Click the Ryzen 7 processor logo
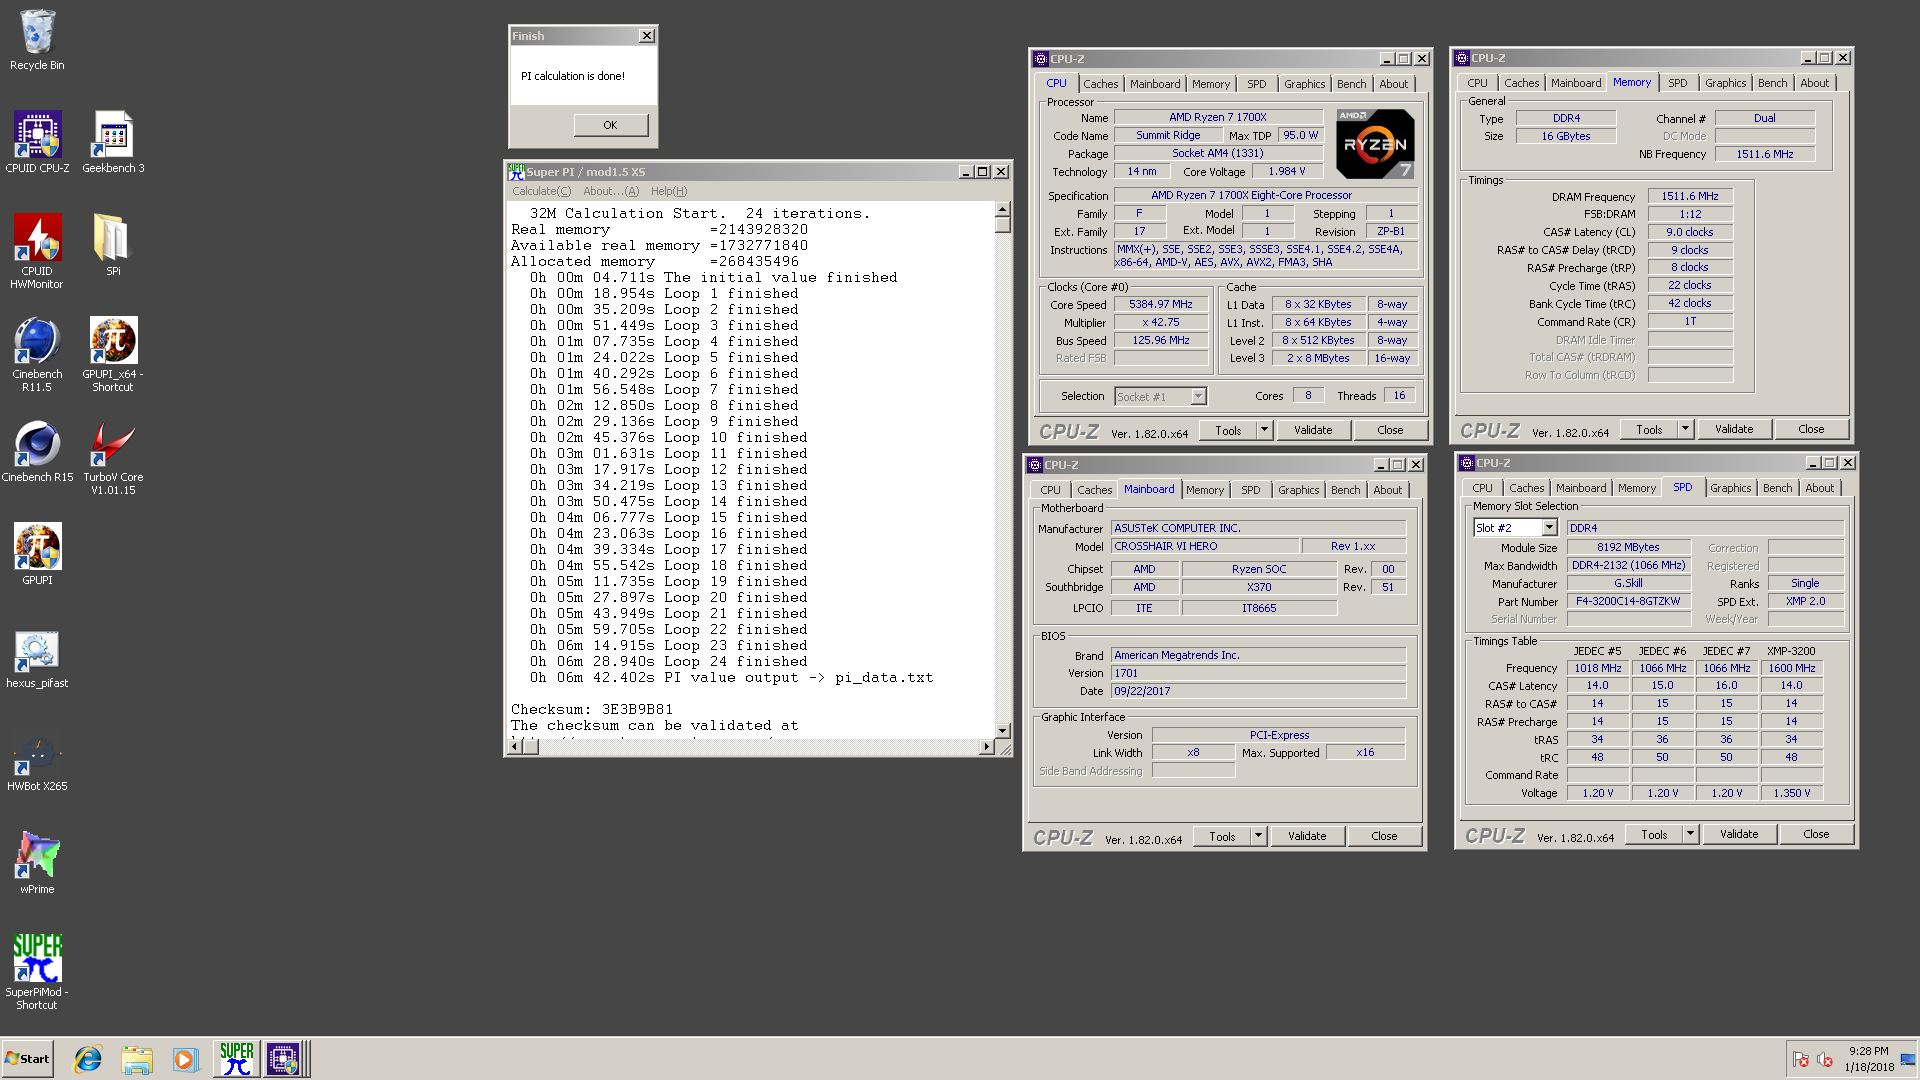The image size is (1920, 1080). (x=1375, y=144)
